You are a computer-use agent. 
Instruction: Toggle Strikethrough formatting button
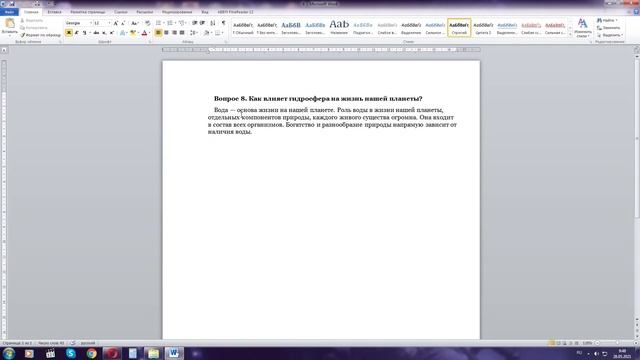click(x=96, y=33)
